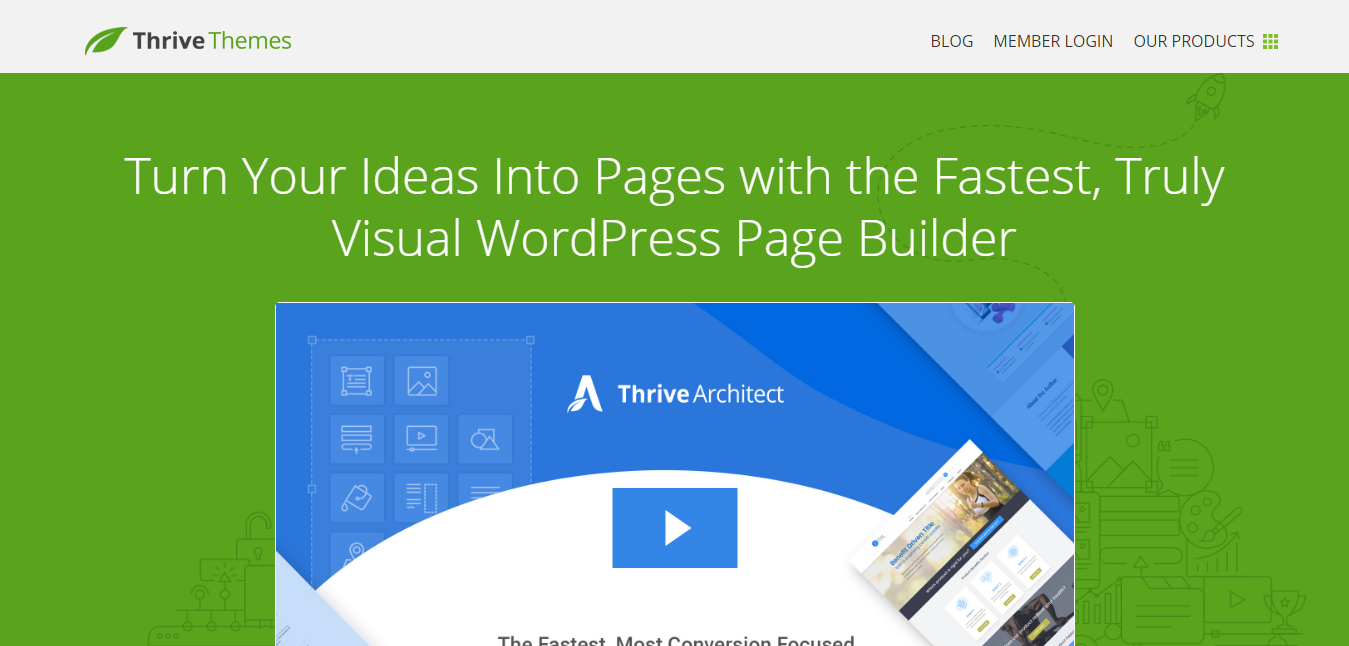1349x646 pixels.
Task: Click the shapes element icon in video
Action: click(485, 438)
